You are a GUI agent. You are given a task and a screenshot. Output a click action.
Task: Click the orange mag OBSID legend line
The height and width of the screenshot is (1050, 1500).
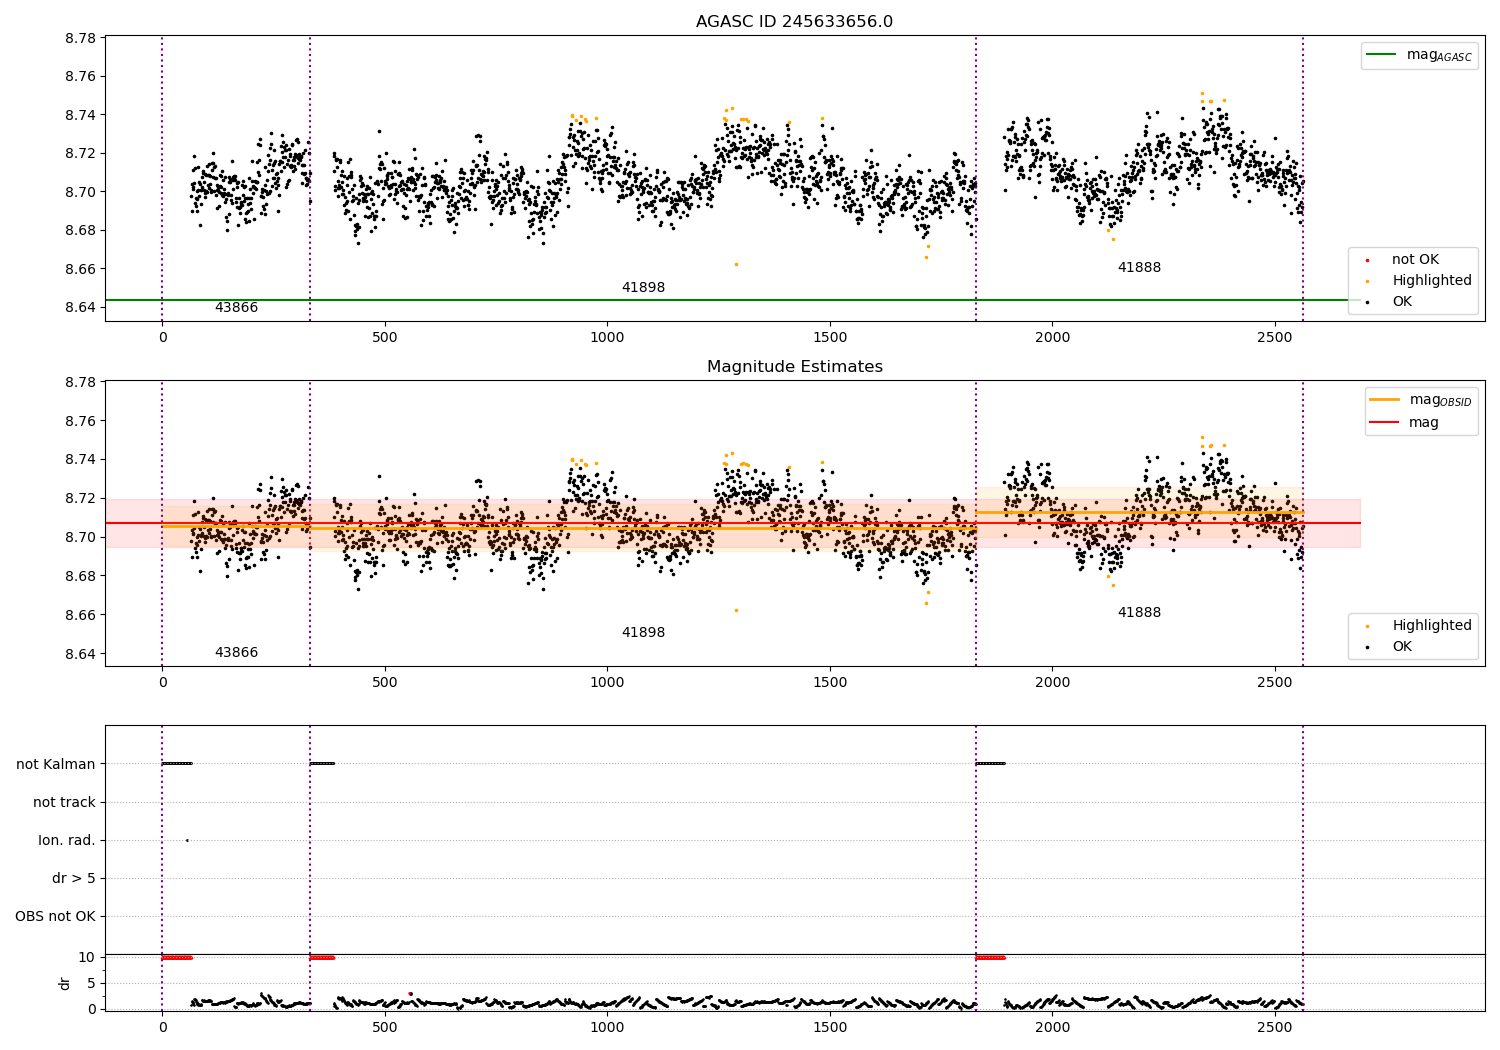click(x=1384, y=400)
